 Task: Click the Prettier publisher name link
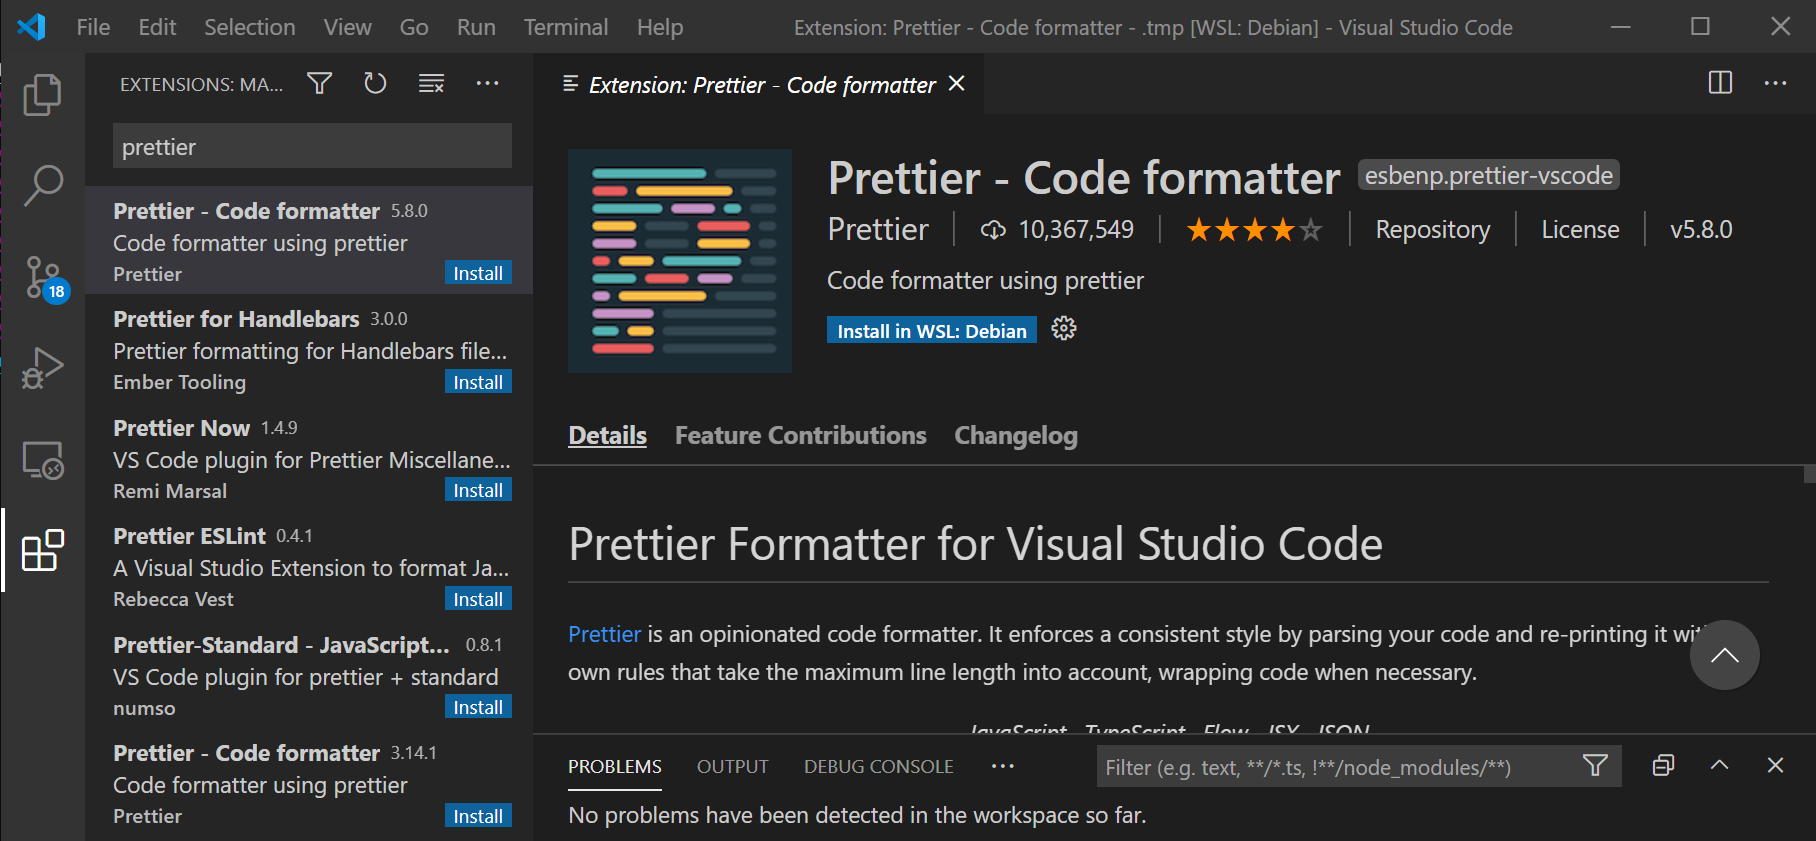click(x=878, y=230)
